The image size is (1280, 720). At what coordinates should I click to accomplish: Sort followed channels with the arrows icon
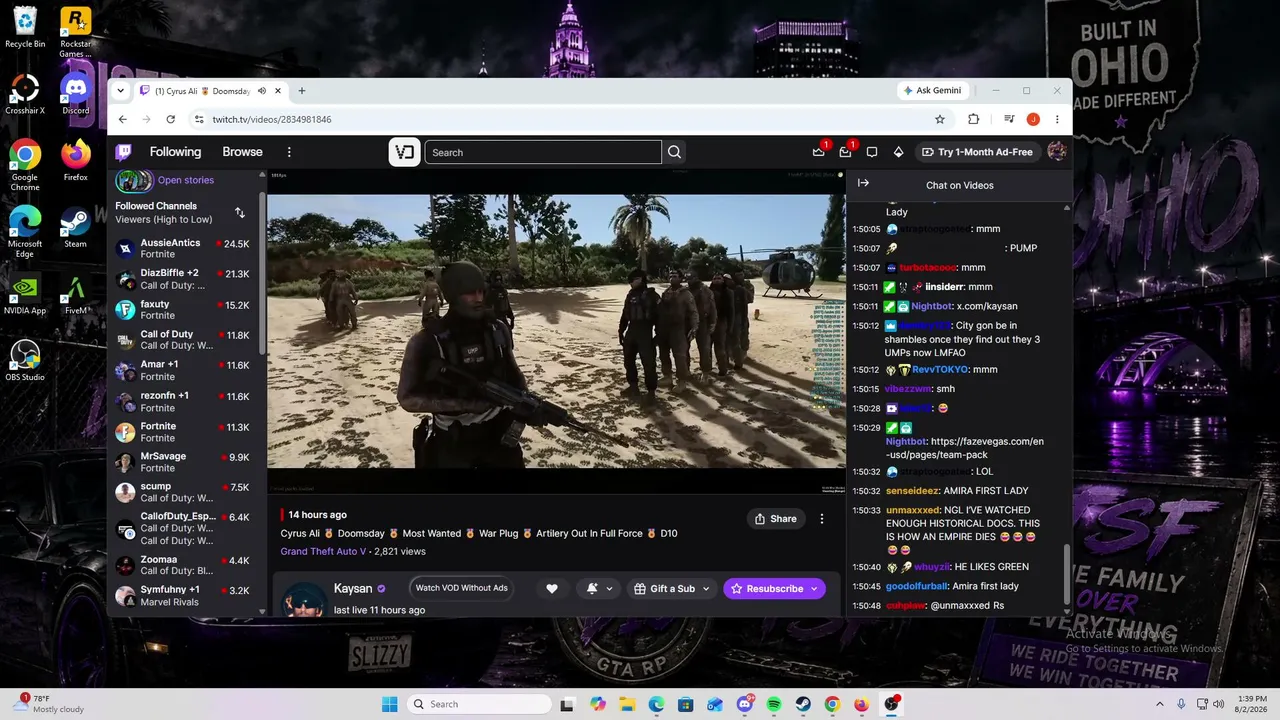(x=240, y=212)
